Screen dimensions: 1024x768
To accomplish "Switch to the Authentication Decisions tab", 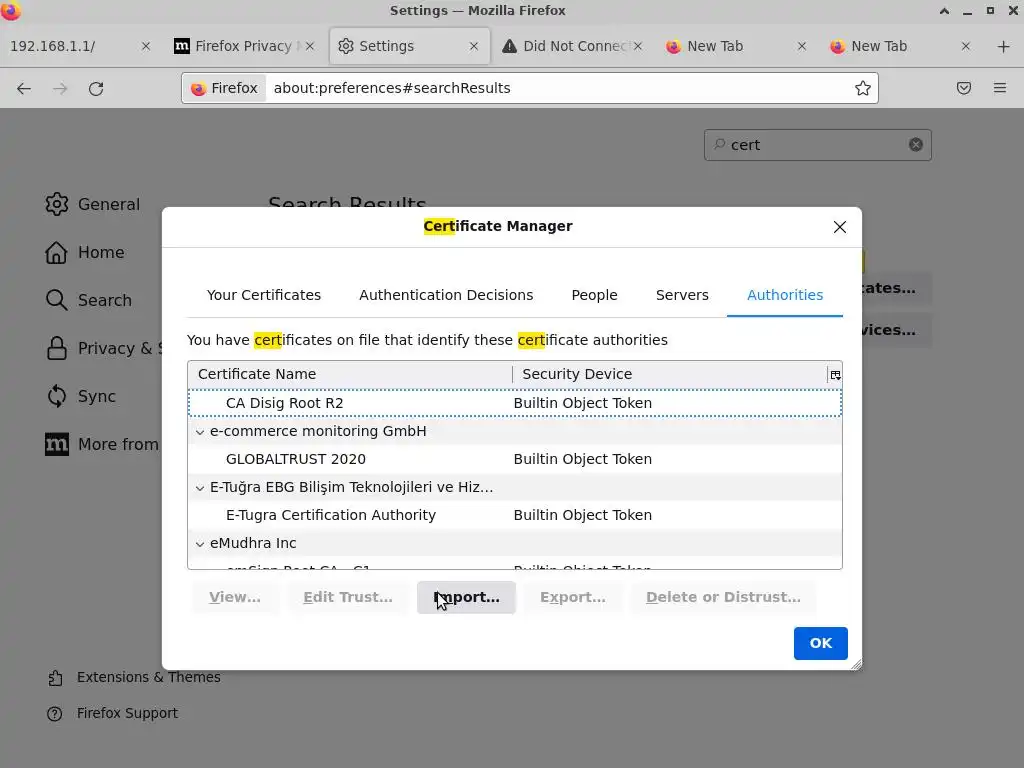I will click(x=446, y=295).
